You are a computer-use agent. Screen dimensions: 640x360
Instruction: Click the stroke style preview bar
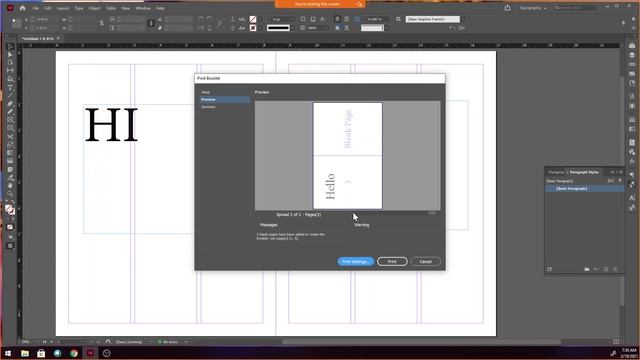point(278,28)
